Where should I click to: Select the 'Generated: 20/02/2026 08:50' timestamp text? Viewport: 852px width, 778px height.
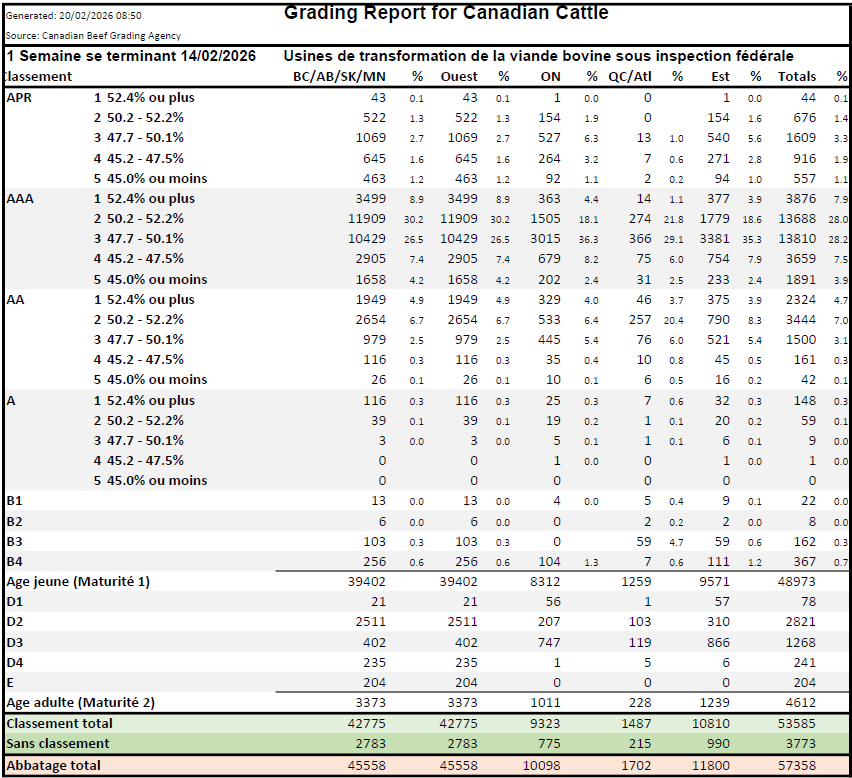click(74, 16)
